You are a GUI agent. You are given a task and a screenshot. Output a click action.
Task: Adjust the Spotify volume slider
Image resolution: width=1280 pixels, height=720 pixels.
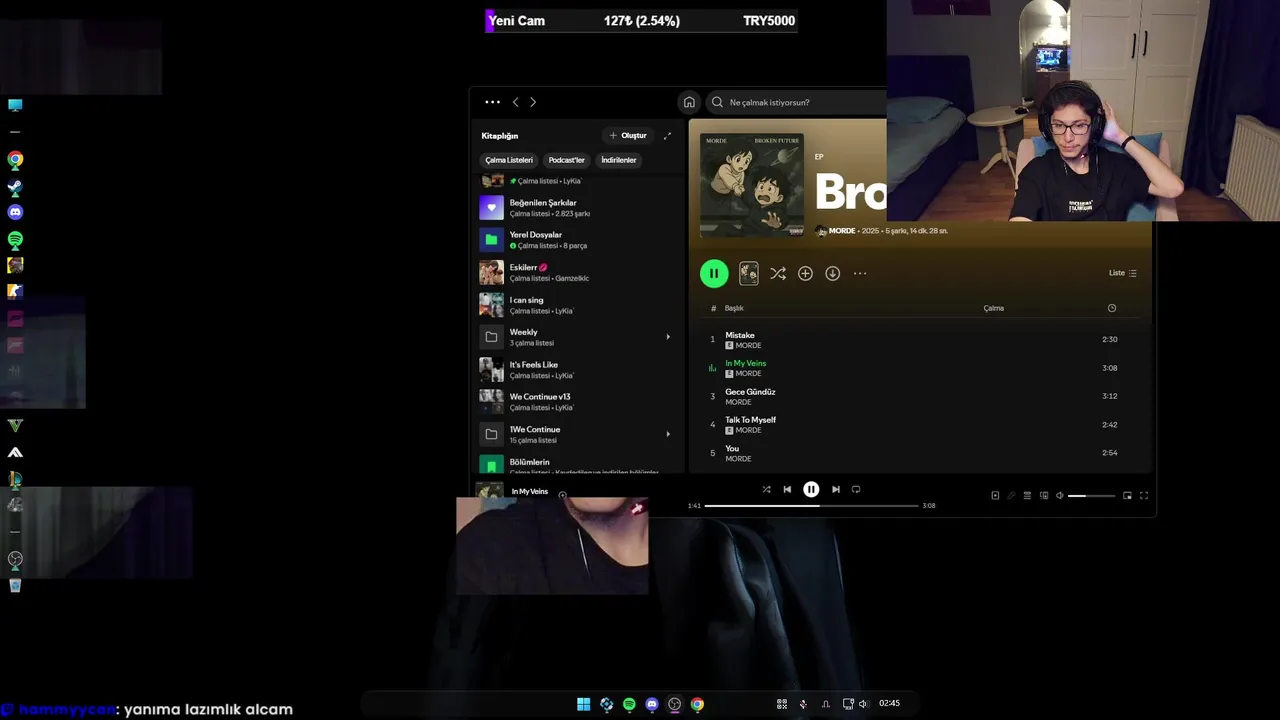1091,496
